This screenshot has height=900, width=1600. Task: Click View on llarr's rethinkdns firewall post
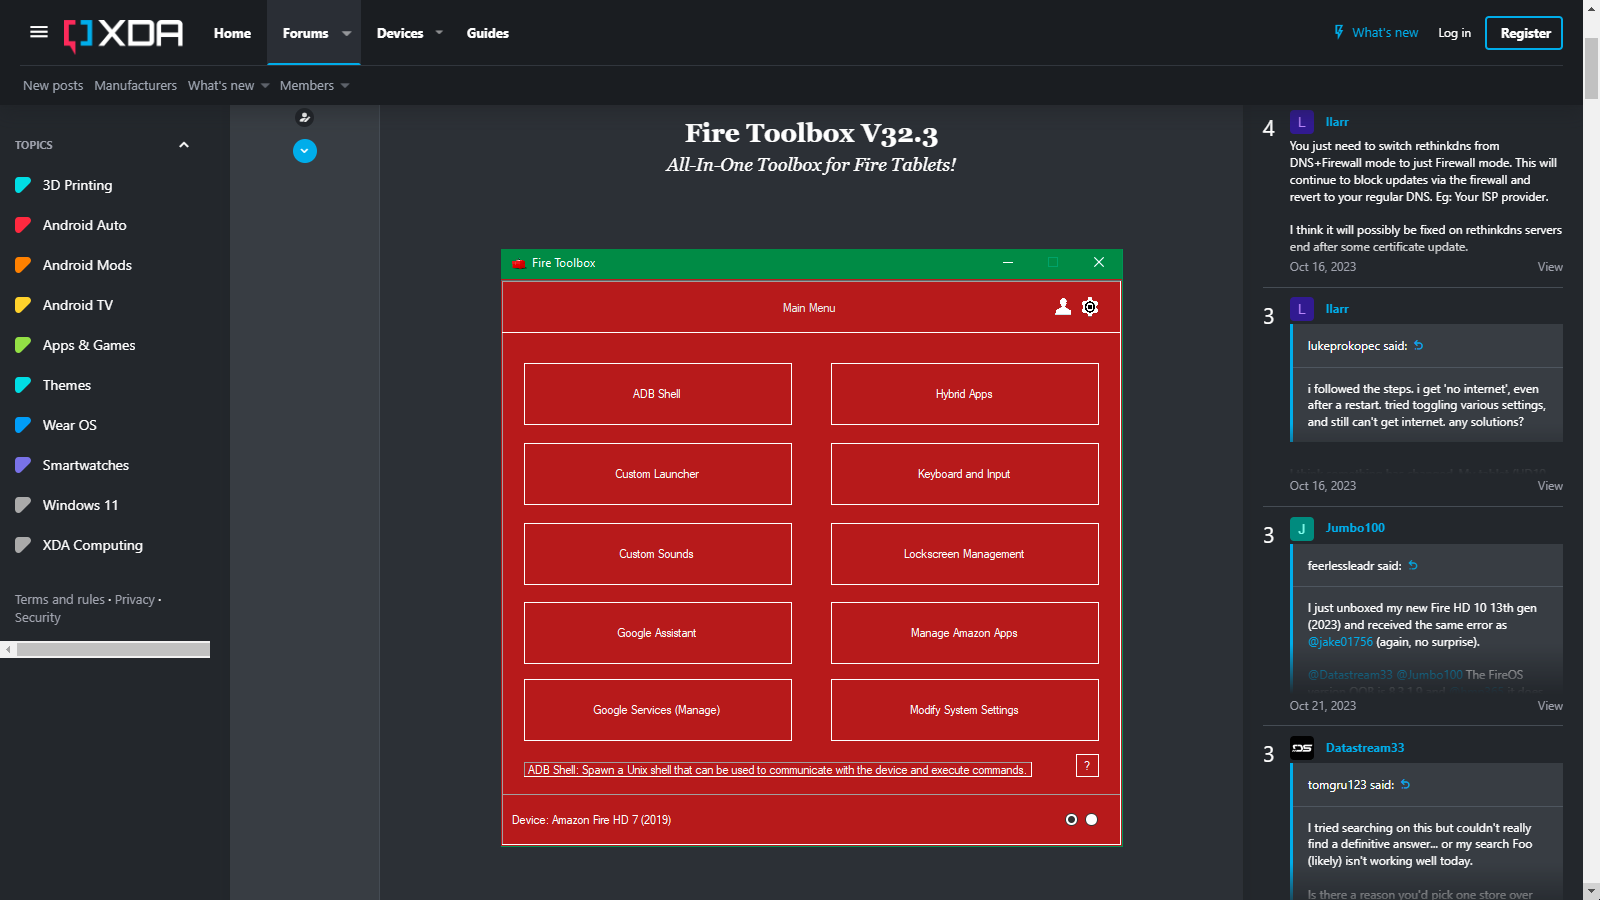1550,267
